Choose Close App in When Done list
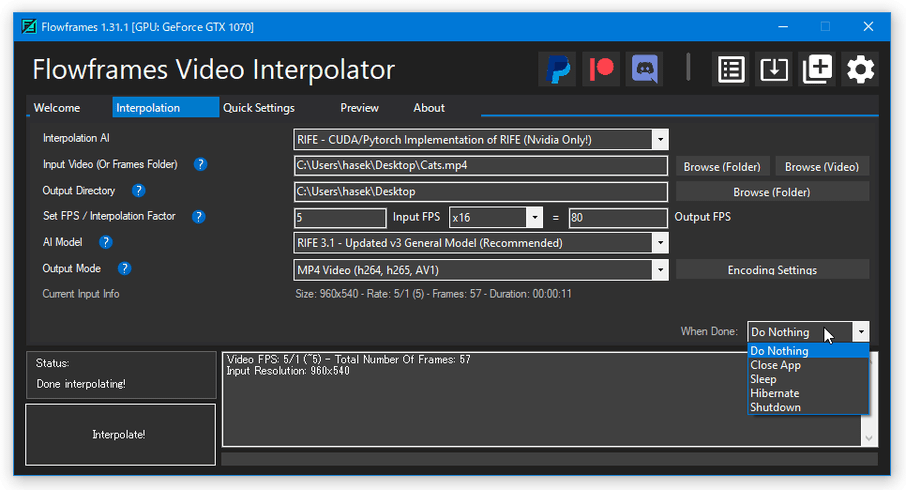Image resolution: width=906 pixels, height=490 pixels. click(x=808, y=365)
